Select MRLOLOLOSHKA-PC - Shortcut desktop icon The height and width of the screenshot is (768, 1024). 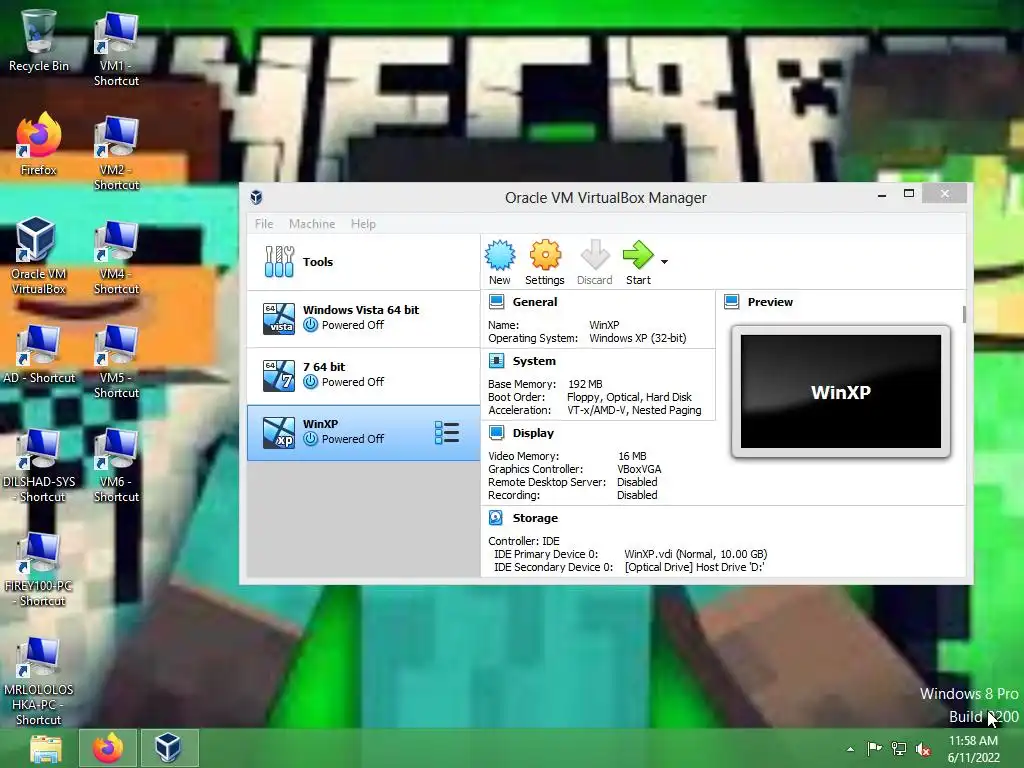pos(39,681)
